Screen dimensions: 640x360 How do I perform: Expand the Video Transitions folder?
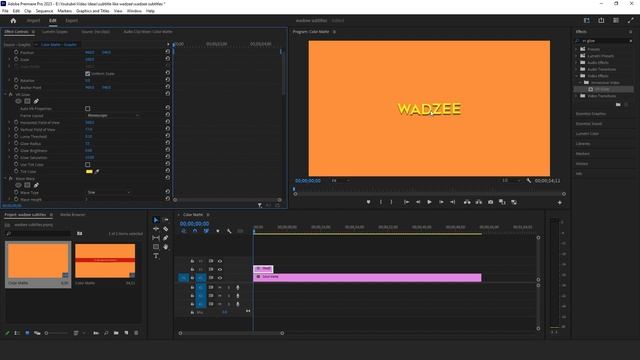[577, 96]
